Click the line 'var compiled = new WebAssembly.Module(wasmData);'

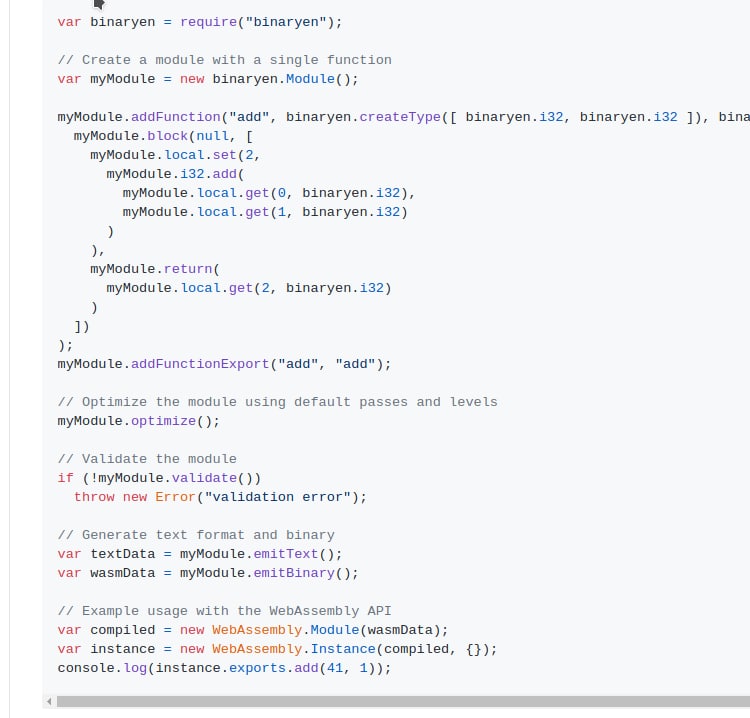[x=253, y=630]
